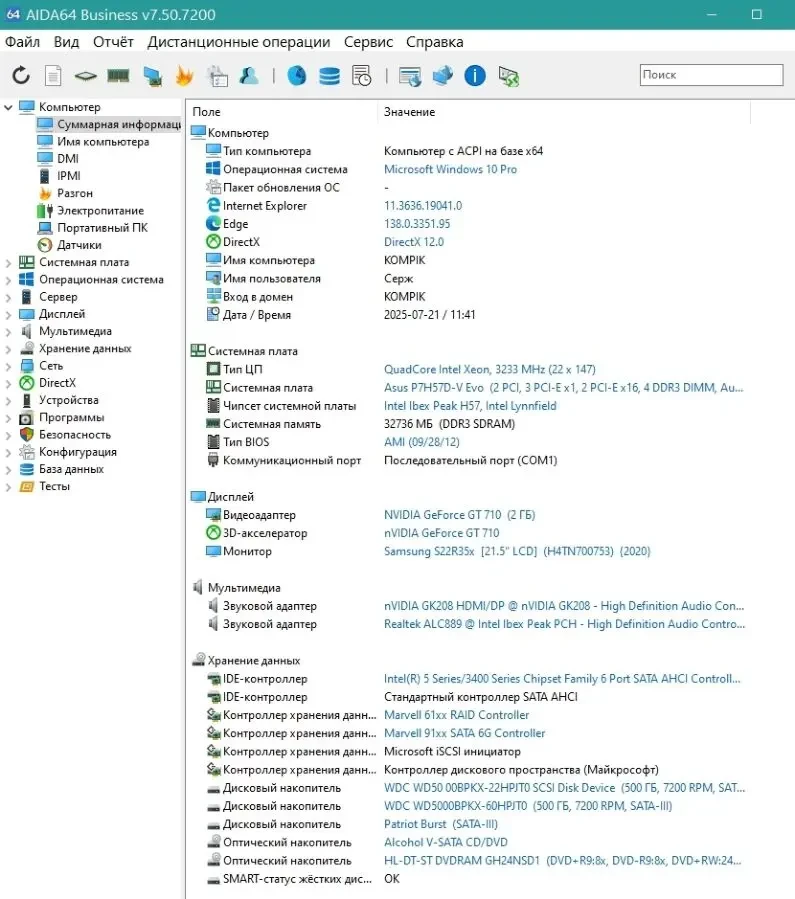Click the user silhouette toolbar icon
The width and height of the screenshot is (795, 899).
point(249,75)
